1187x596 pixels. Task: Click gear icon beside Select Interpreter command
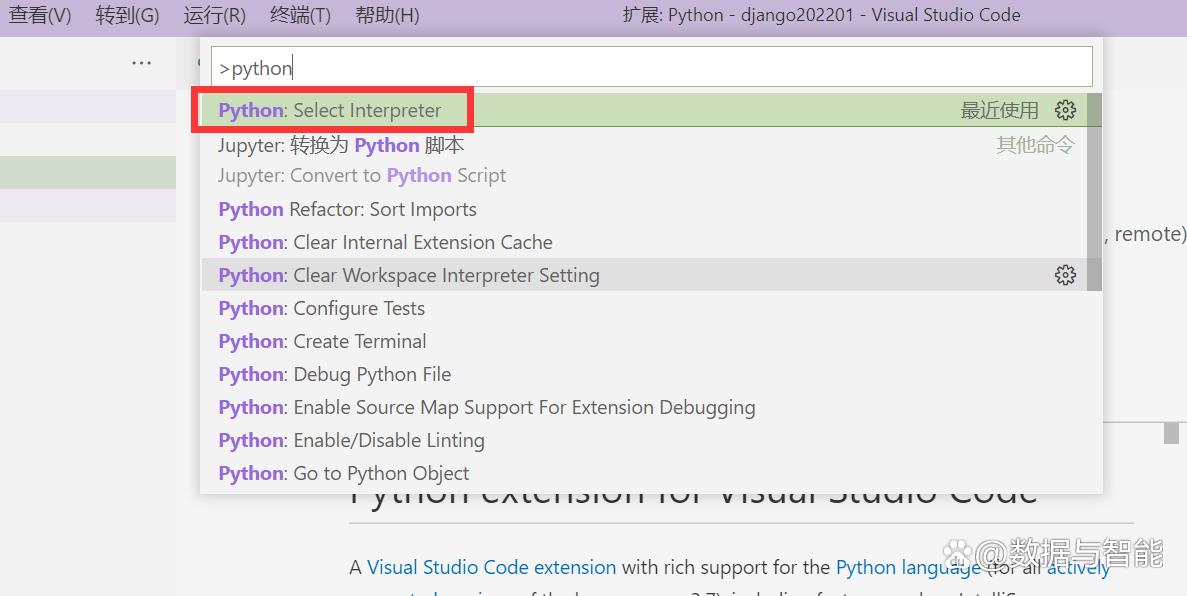pyautogui.click(x=1065, y=110)
